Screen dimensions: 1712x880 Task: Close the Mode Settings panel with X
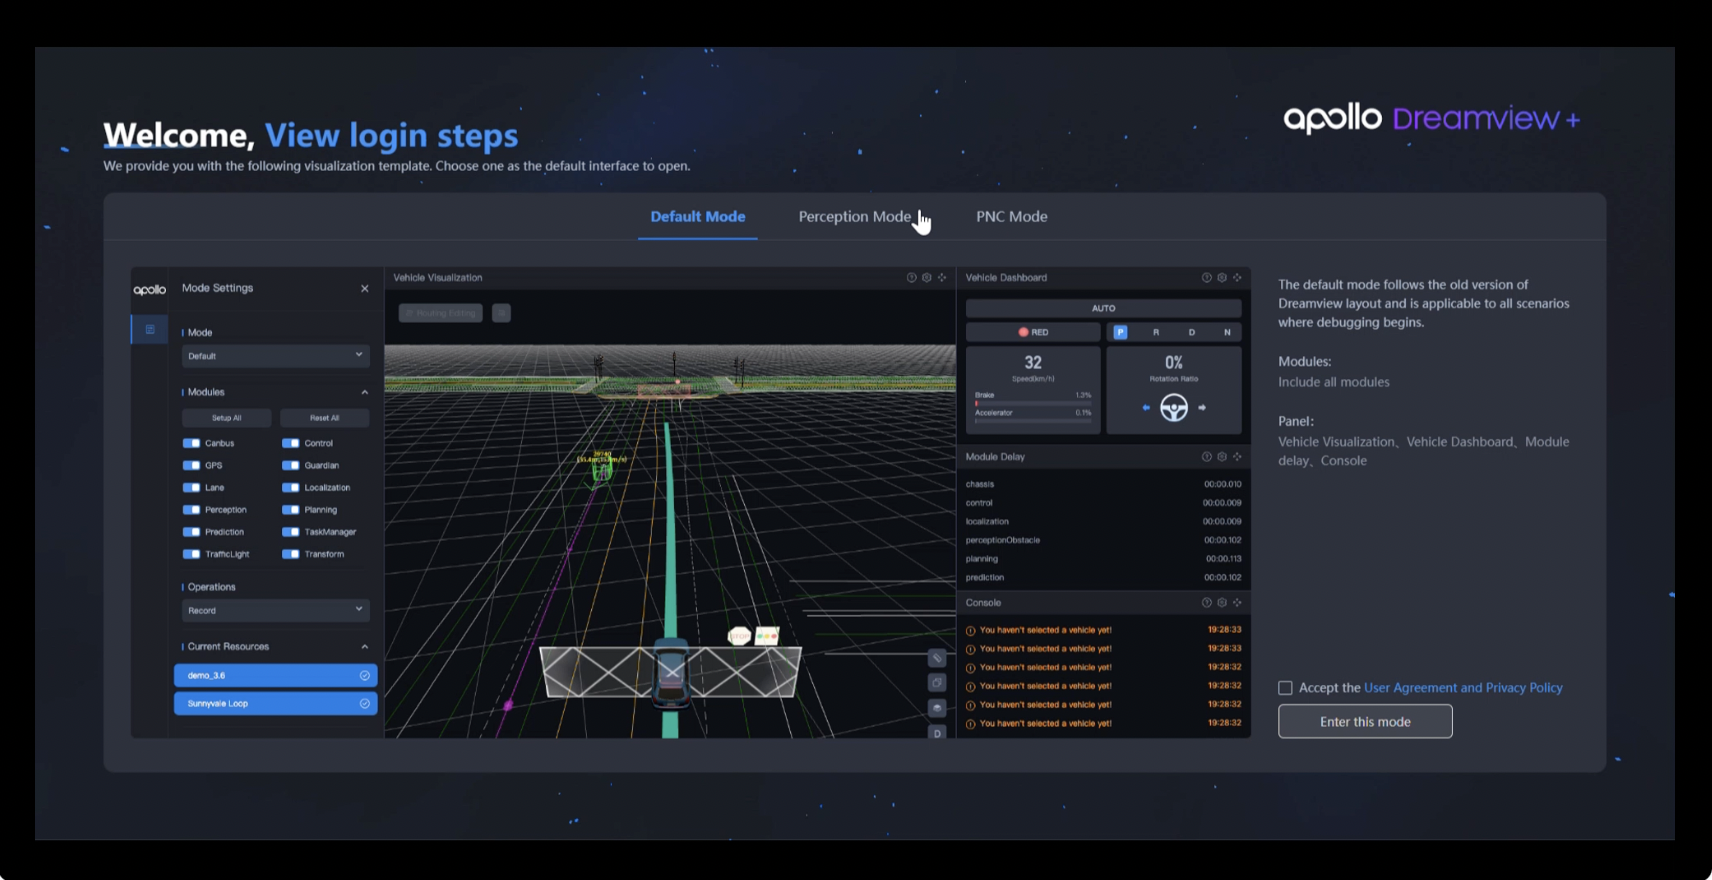tap(364, 288)
